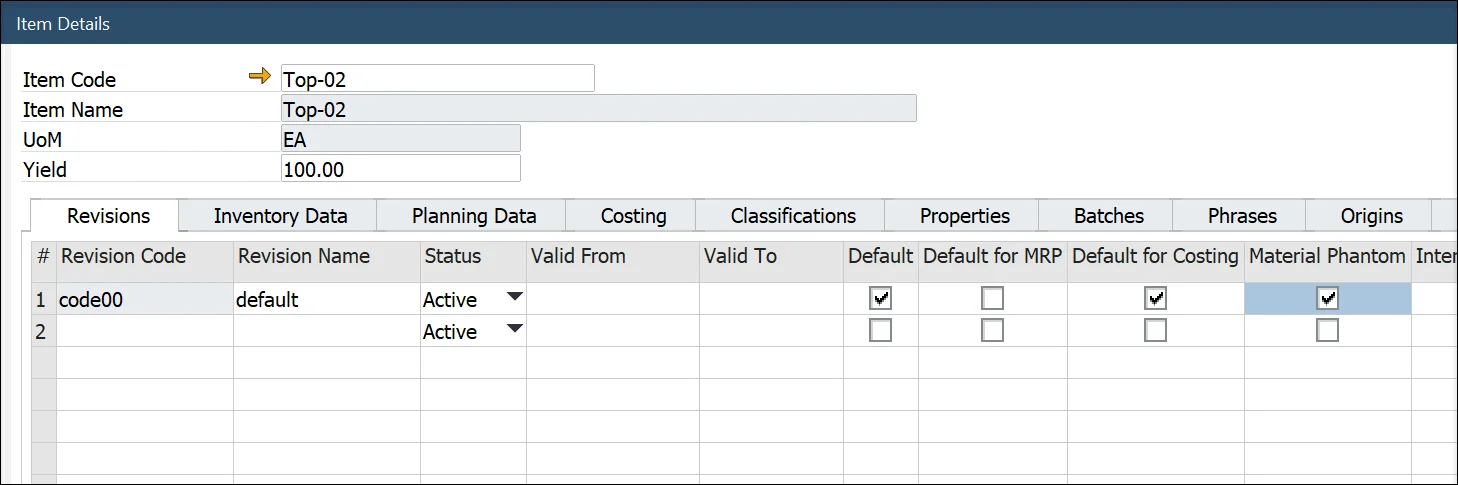This screenshot has width=1458, height=485.
Task: Click into the Yield field
Action: click(400, 169)
